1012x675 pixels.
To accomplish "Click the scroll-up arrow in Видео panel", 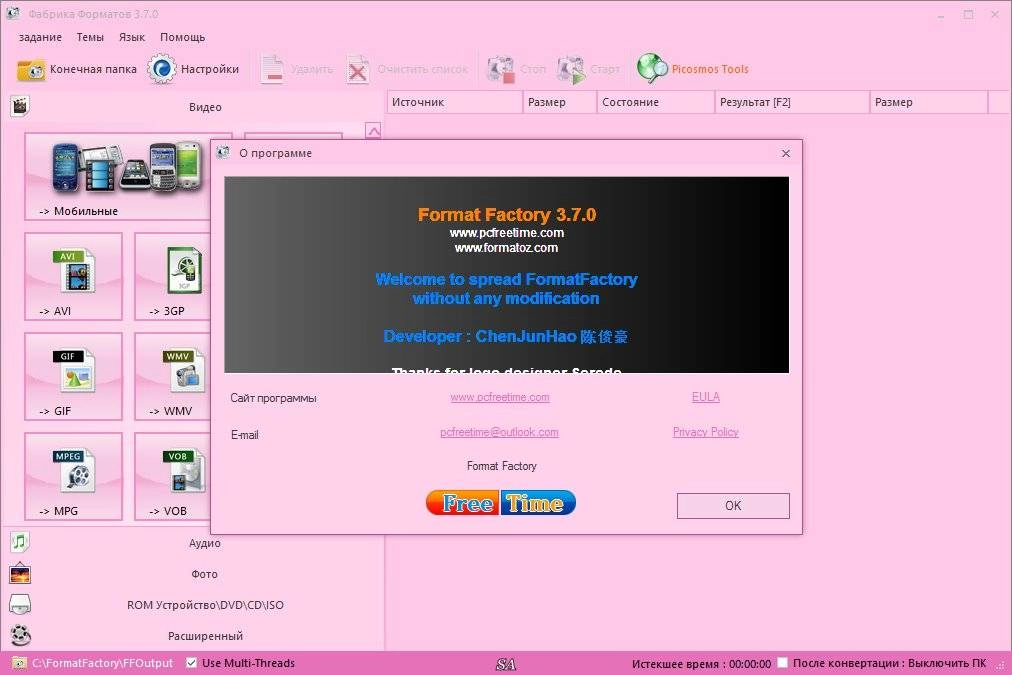I will (373, 131).
